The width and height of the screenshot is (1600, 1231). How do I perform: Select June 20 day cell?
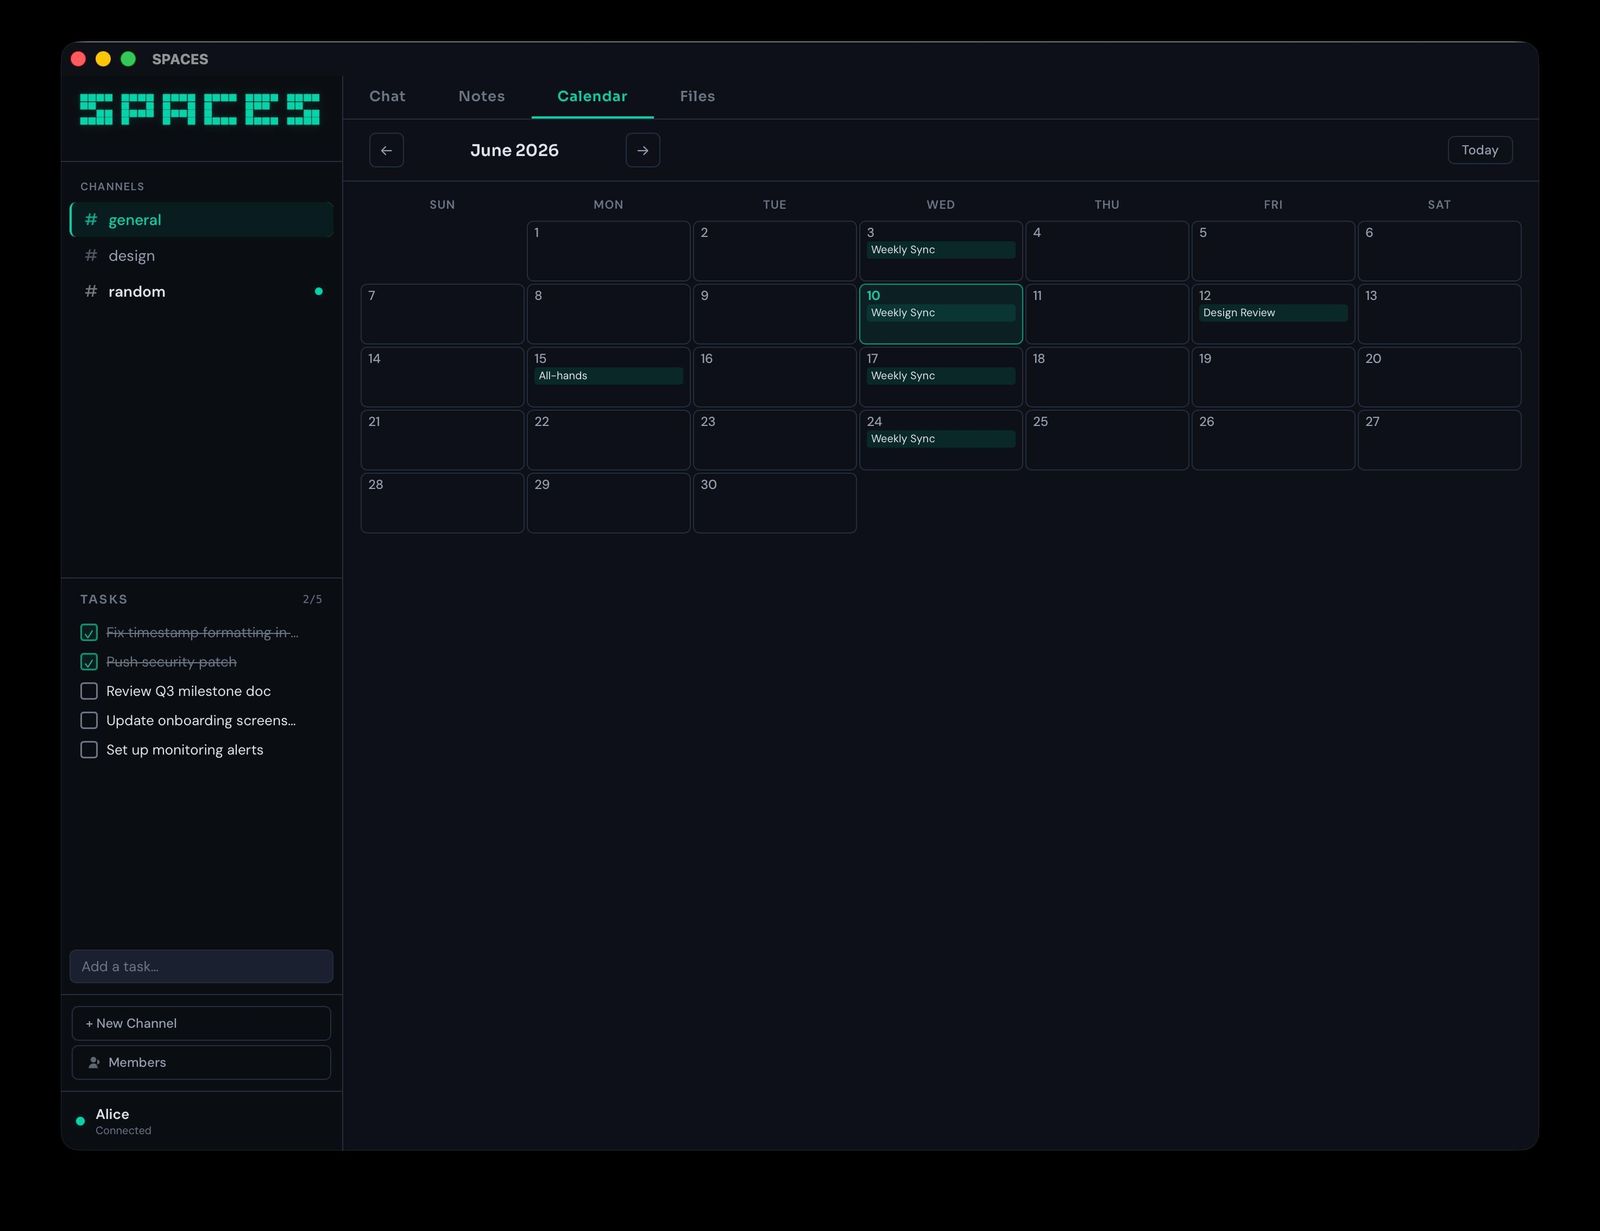click(1439, 377)
